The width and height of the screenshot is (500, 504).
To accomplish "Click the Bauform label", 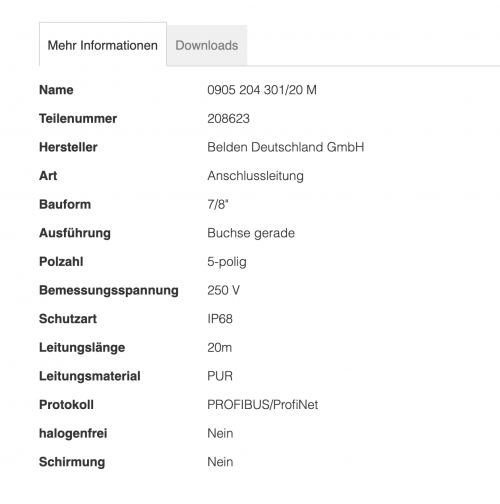I will tap(65, 204).
